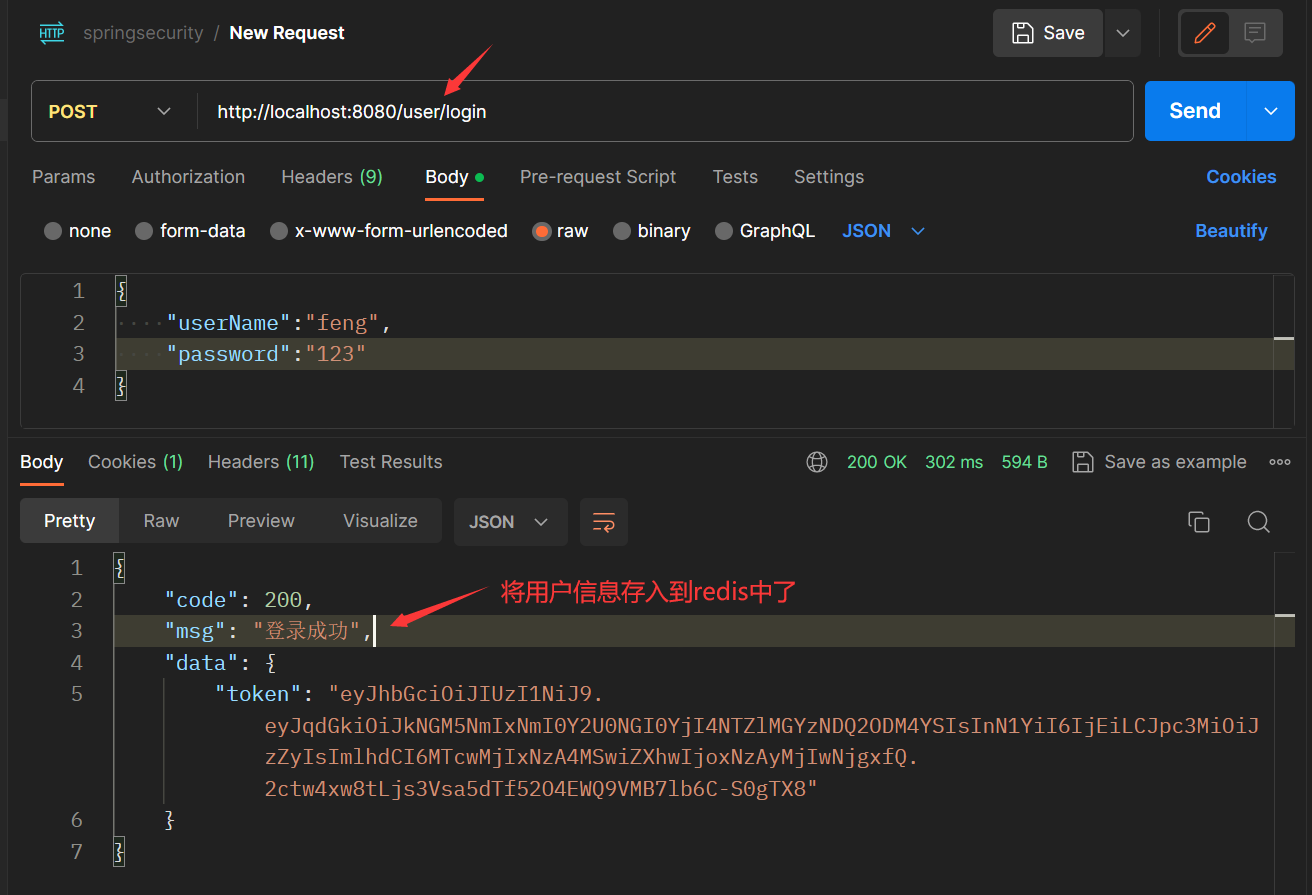Image resolution: width=1312 pixels, height=895 pixels.
Task: Switch to Headers (9) request tab
Action: click(332, 177)
